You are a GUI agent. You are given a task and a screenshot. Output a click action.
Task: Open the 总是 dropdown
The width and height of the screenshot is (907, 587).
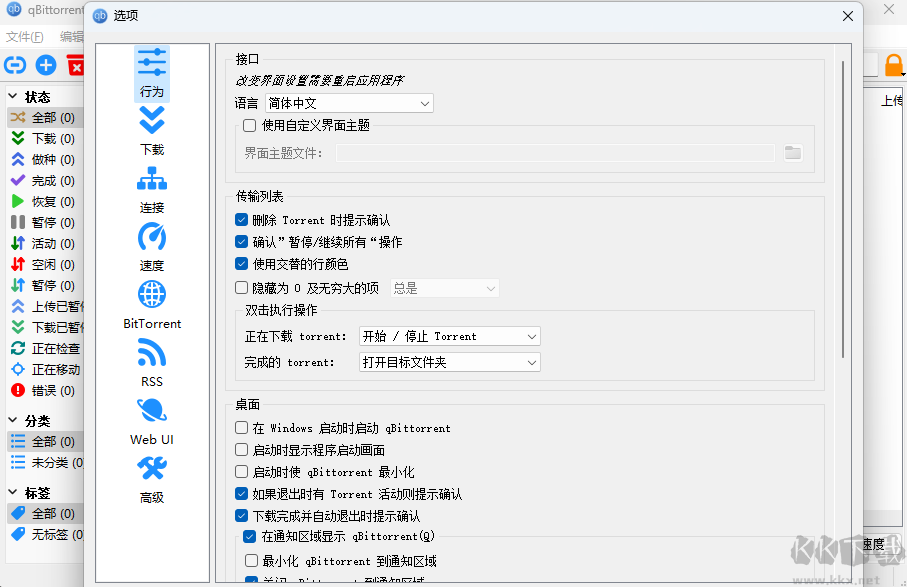pyautogui.click(x=444, y=288)
